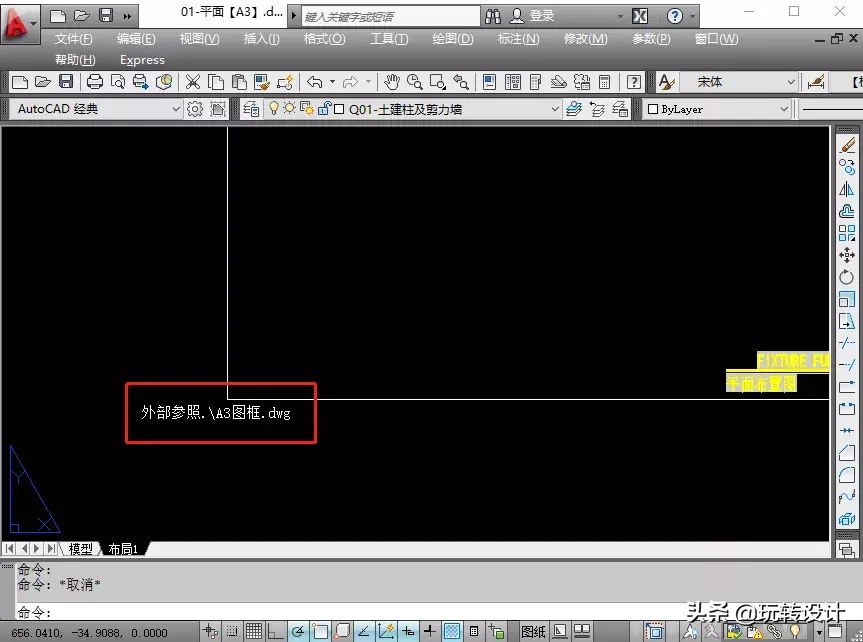This screenshot has width=863, height=642.
Task: Switch to the 布局1 layout tab
Action: [123, 548]
